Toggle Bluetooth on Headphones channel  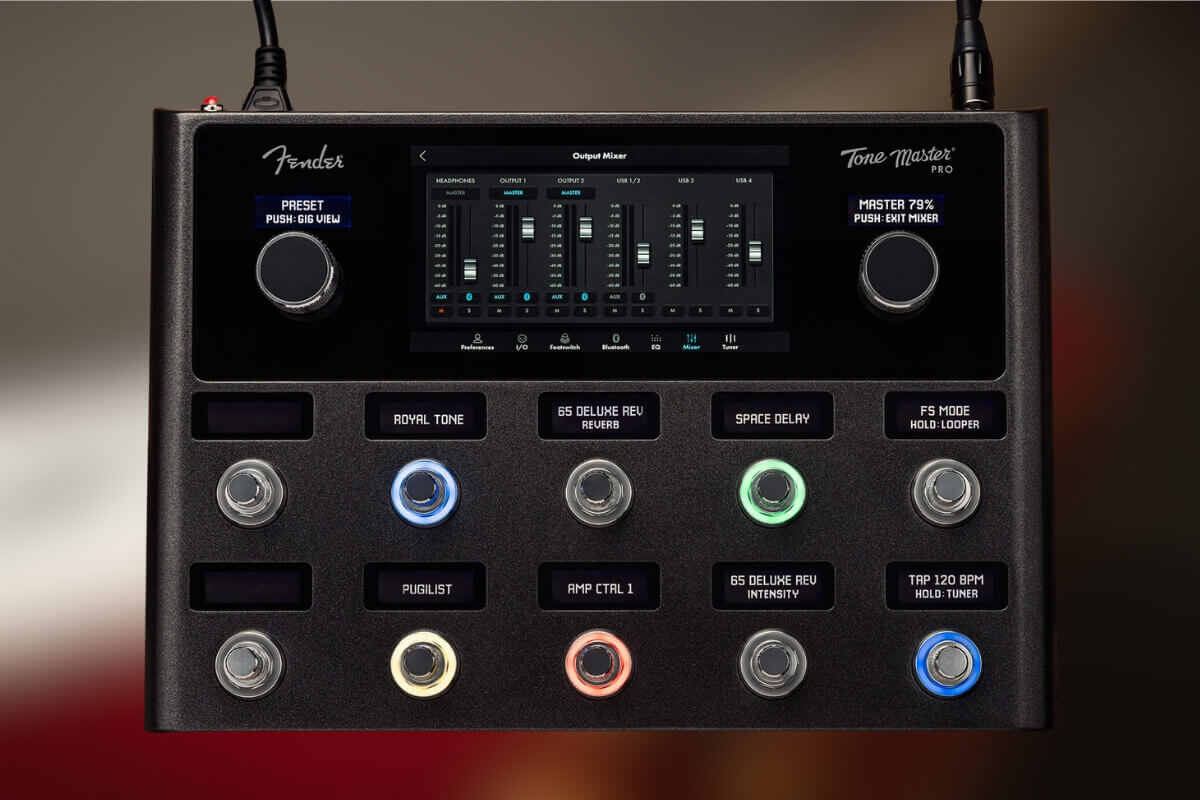click(469, 297)
